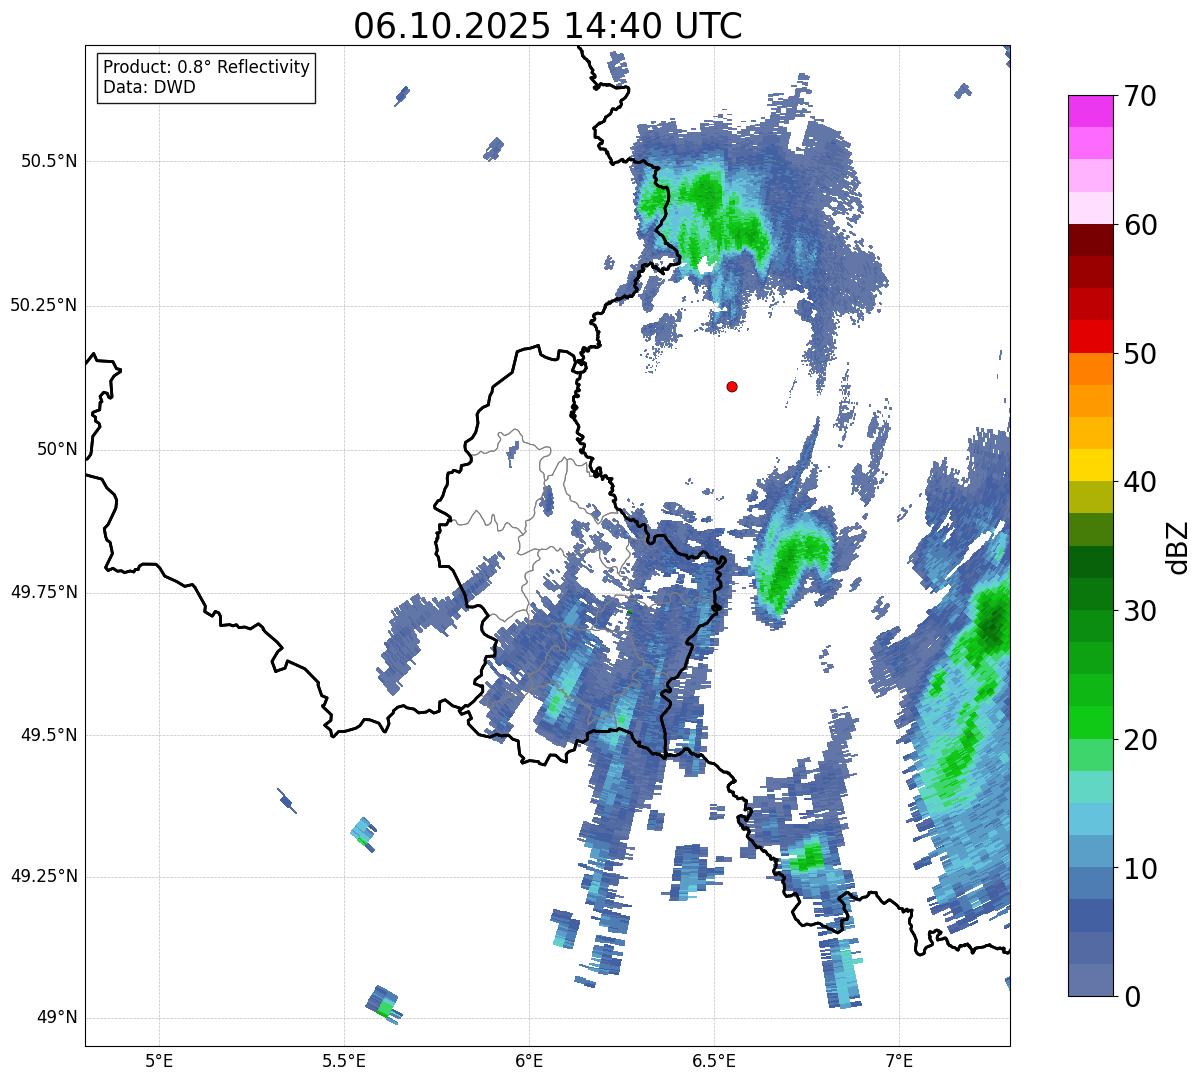
Task: Pick the turquoise colorbar swatch below 20
Action: tap(1090, 787)
